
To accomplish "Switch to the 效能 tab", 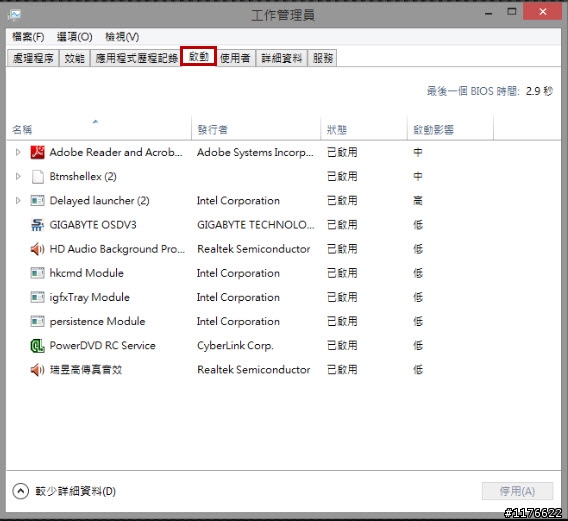I will (x=75, y=58).
